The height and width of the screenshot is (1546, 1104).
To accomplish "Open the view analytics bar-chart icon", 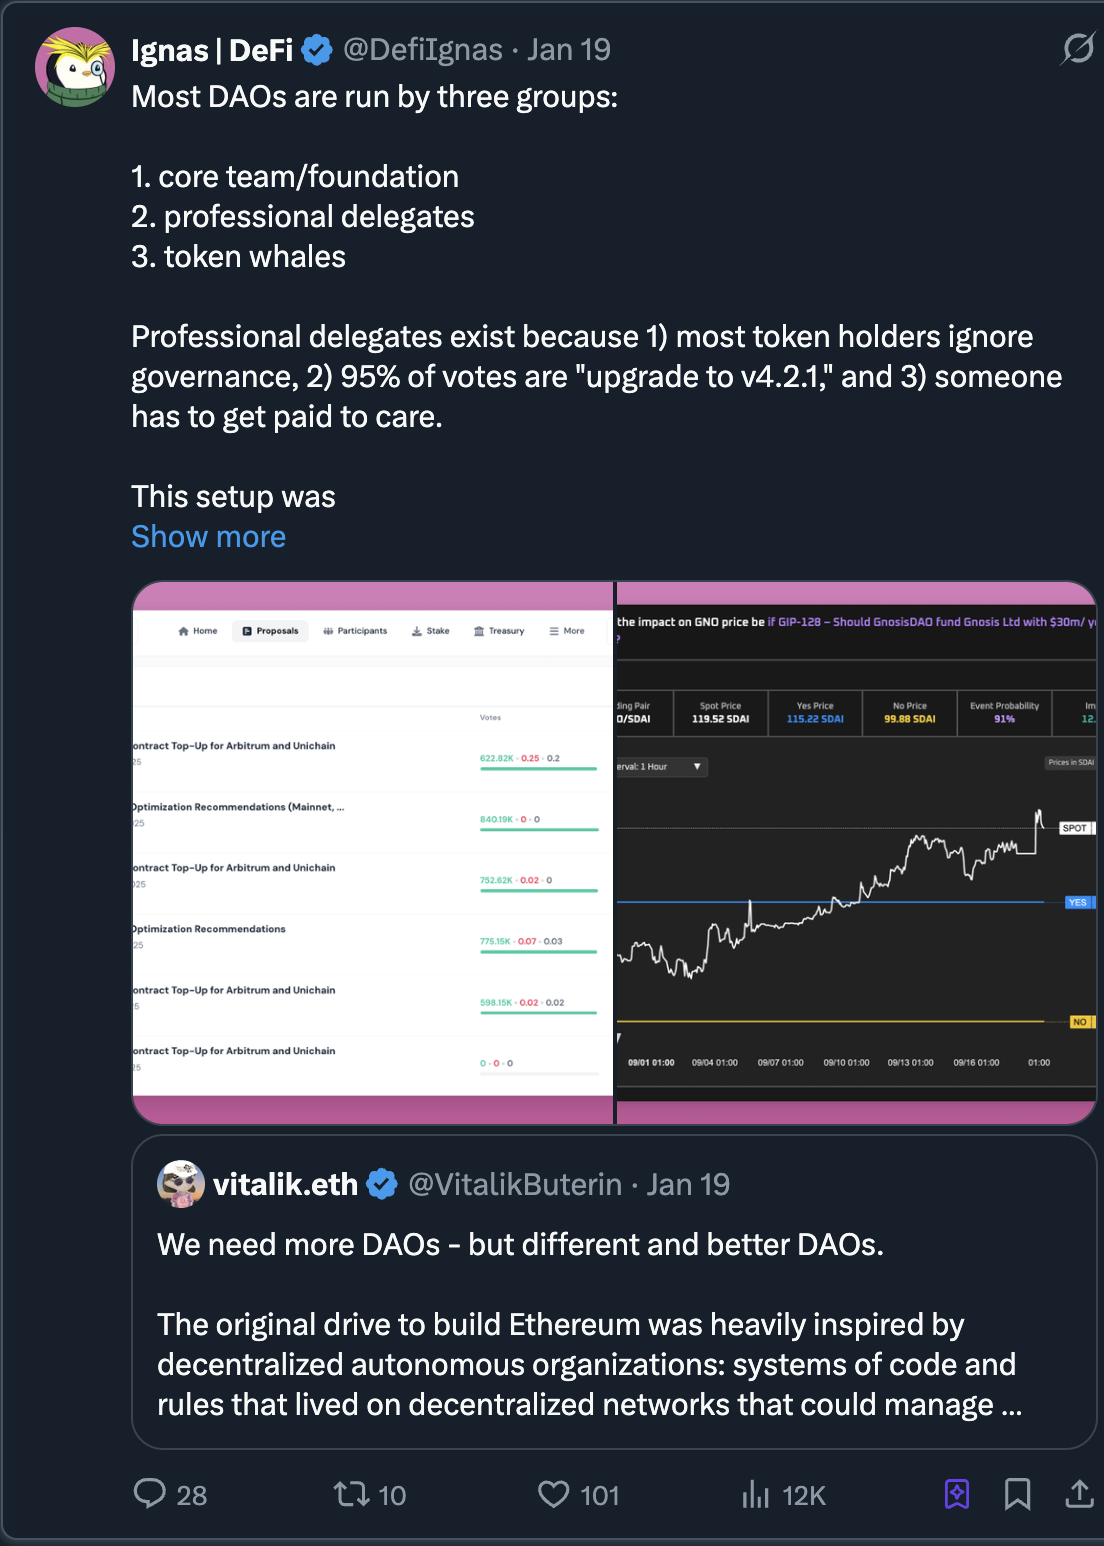I will click(x=756, y=1494).
